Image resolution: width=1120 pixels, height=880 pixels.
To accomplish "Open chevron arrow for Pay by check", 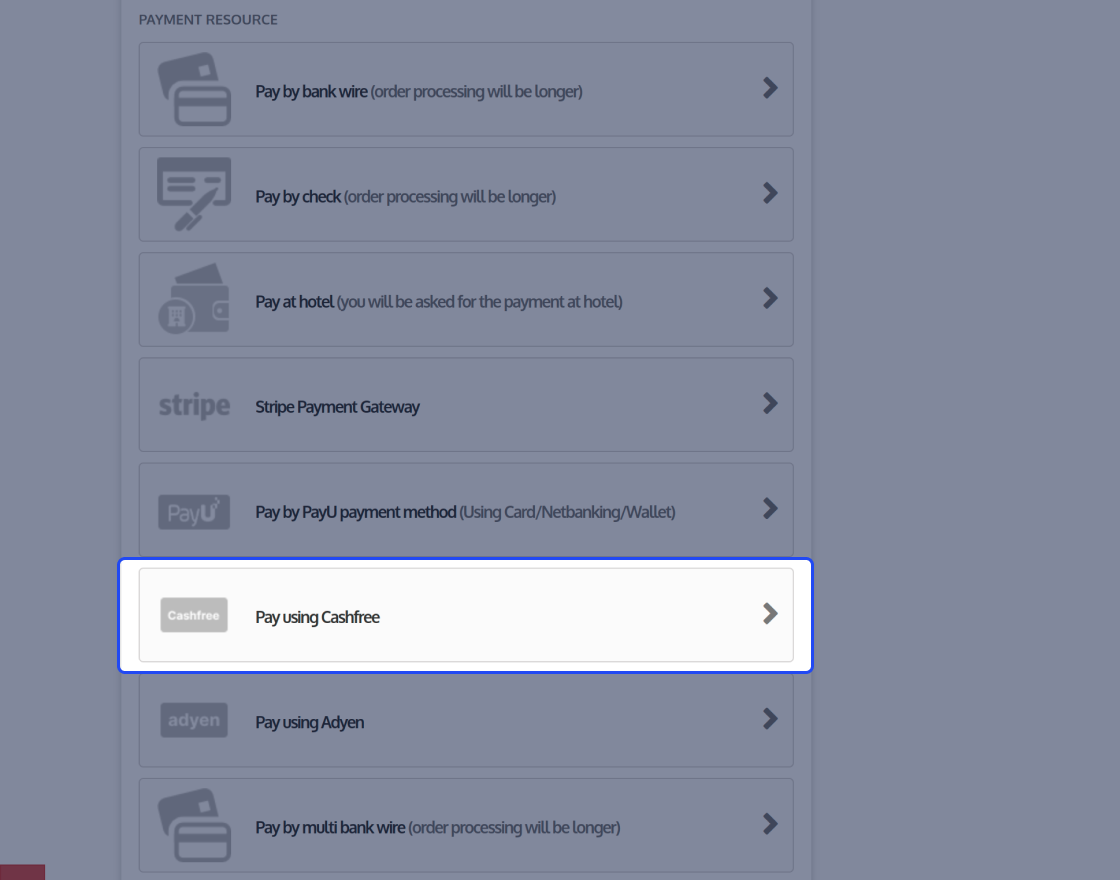I will (770, 193).
